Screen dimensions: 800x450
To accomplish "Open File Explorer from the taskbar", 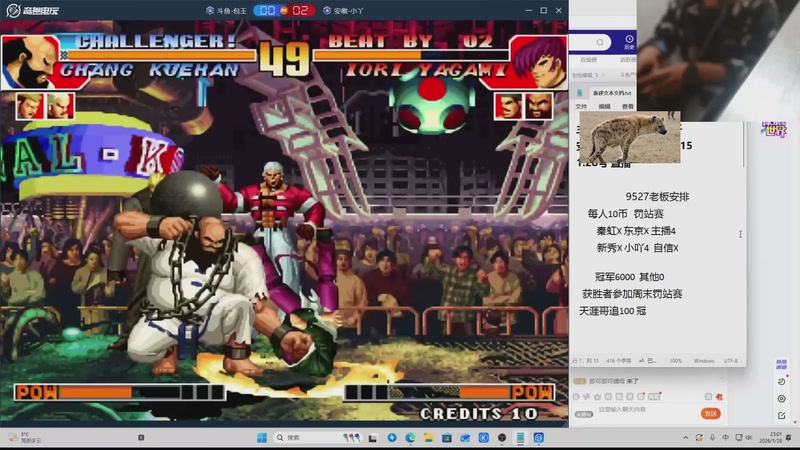I will click(428, 438).
